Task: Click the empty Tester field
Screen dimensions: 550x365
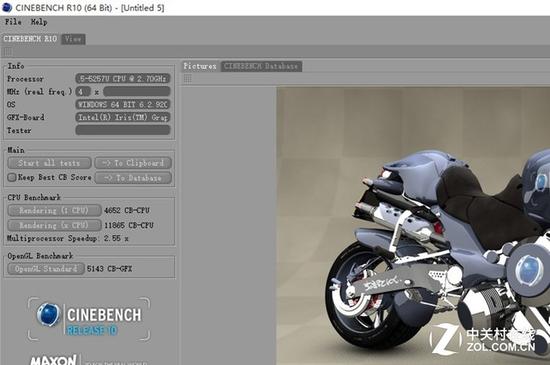Action: point(123,130)
